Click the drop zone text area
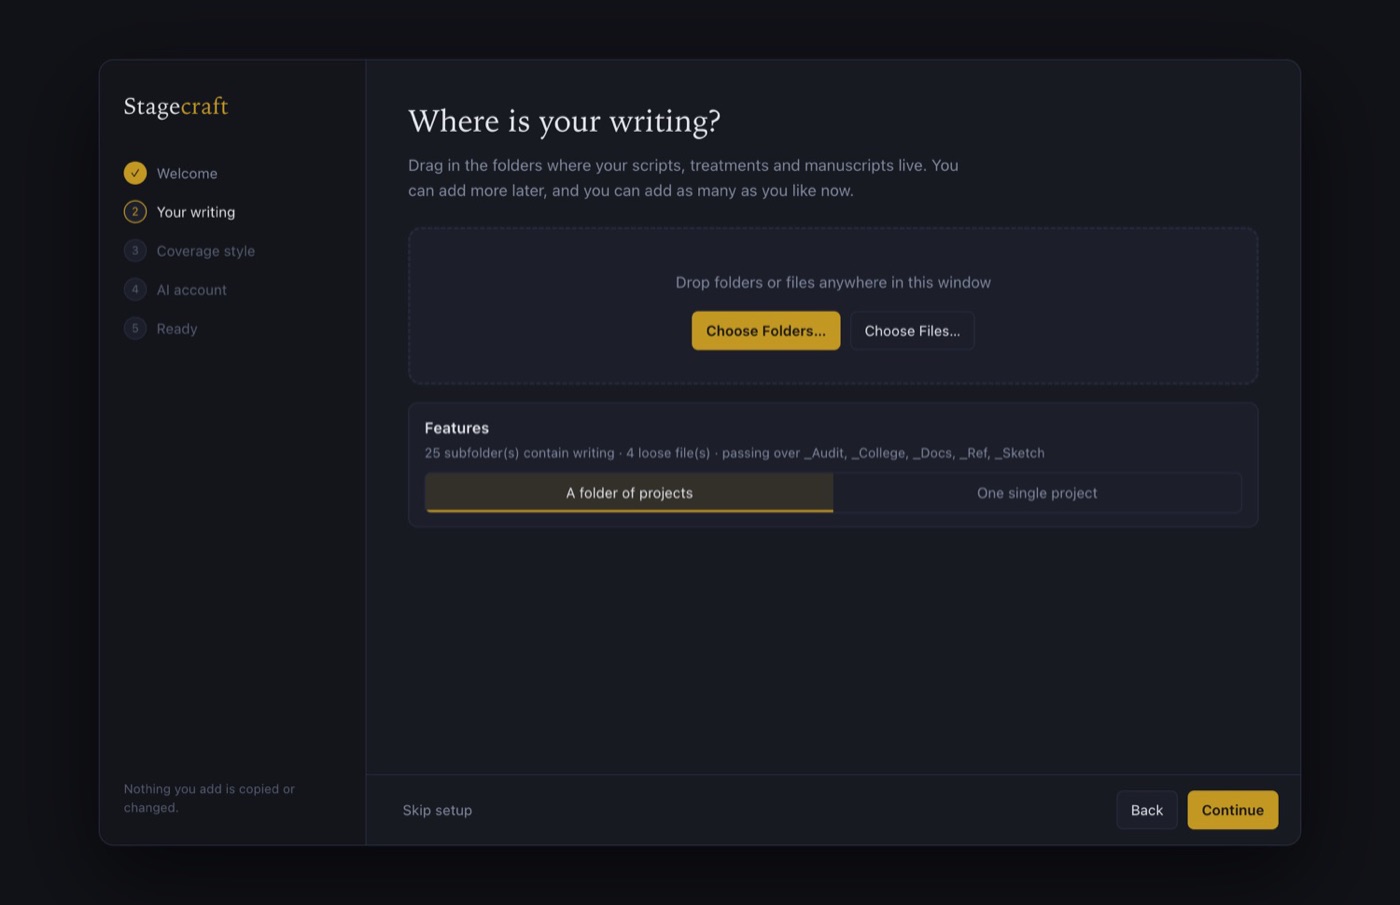 tap(833, 283)
